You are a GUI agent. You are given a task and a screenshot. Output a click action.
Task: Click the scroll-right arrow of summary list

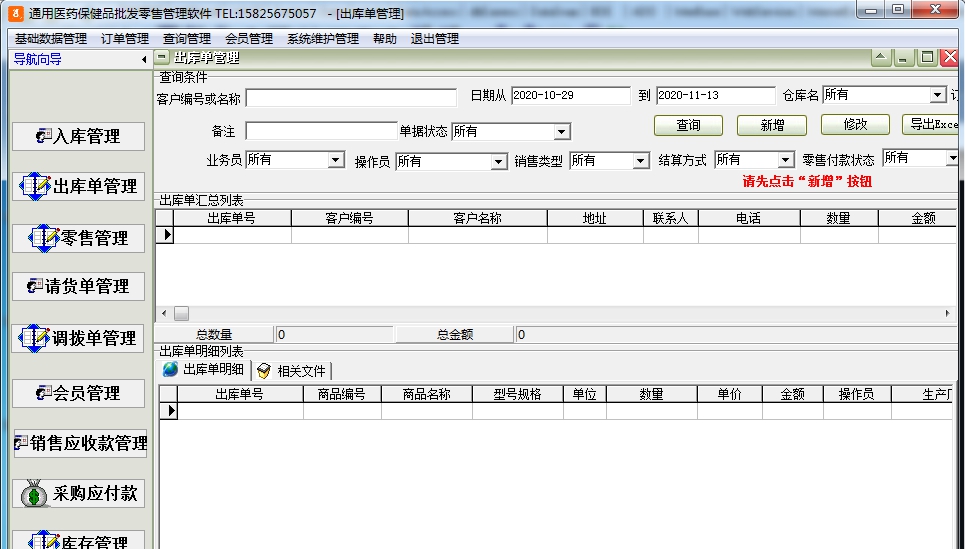tap(947, 313)
